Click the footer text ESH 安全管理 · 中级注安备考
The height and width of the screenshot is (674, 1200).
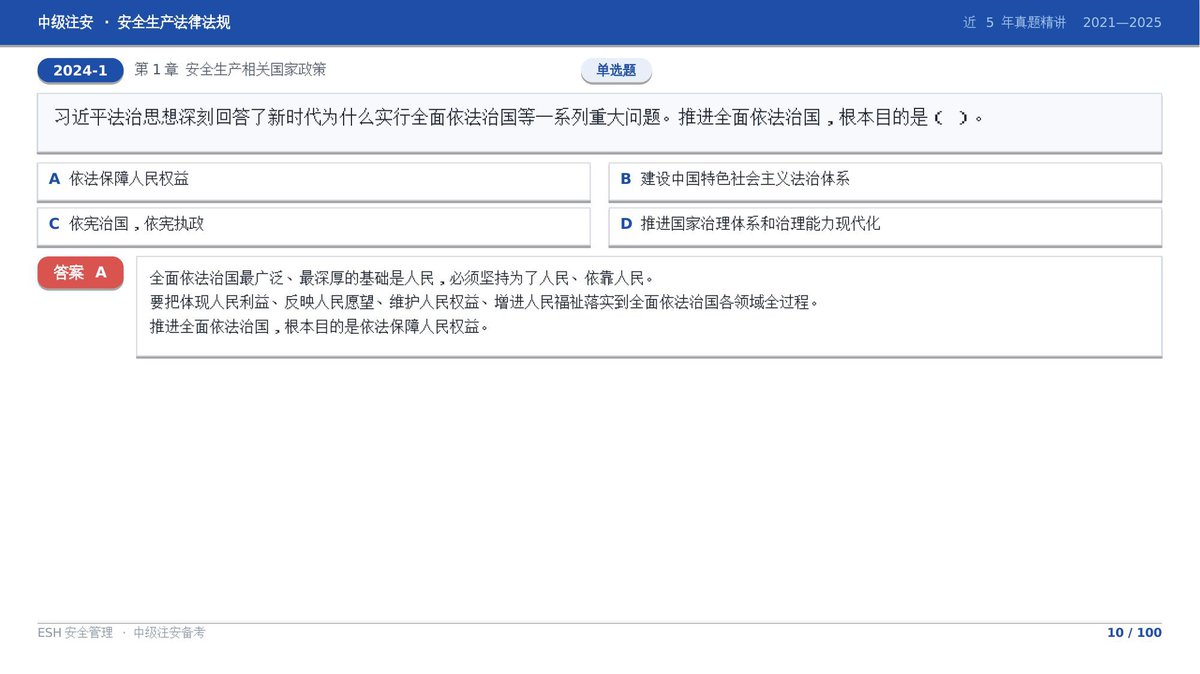(x=121, y=633)
